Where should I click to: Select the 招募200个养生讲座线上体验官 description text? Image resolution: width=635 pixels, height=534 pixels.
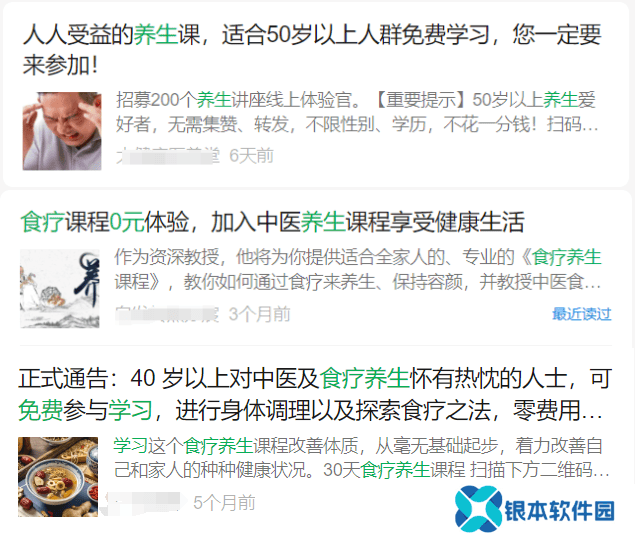pos(357,112)
